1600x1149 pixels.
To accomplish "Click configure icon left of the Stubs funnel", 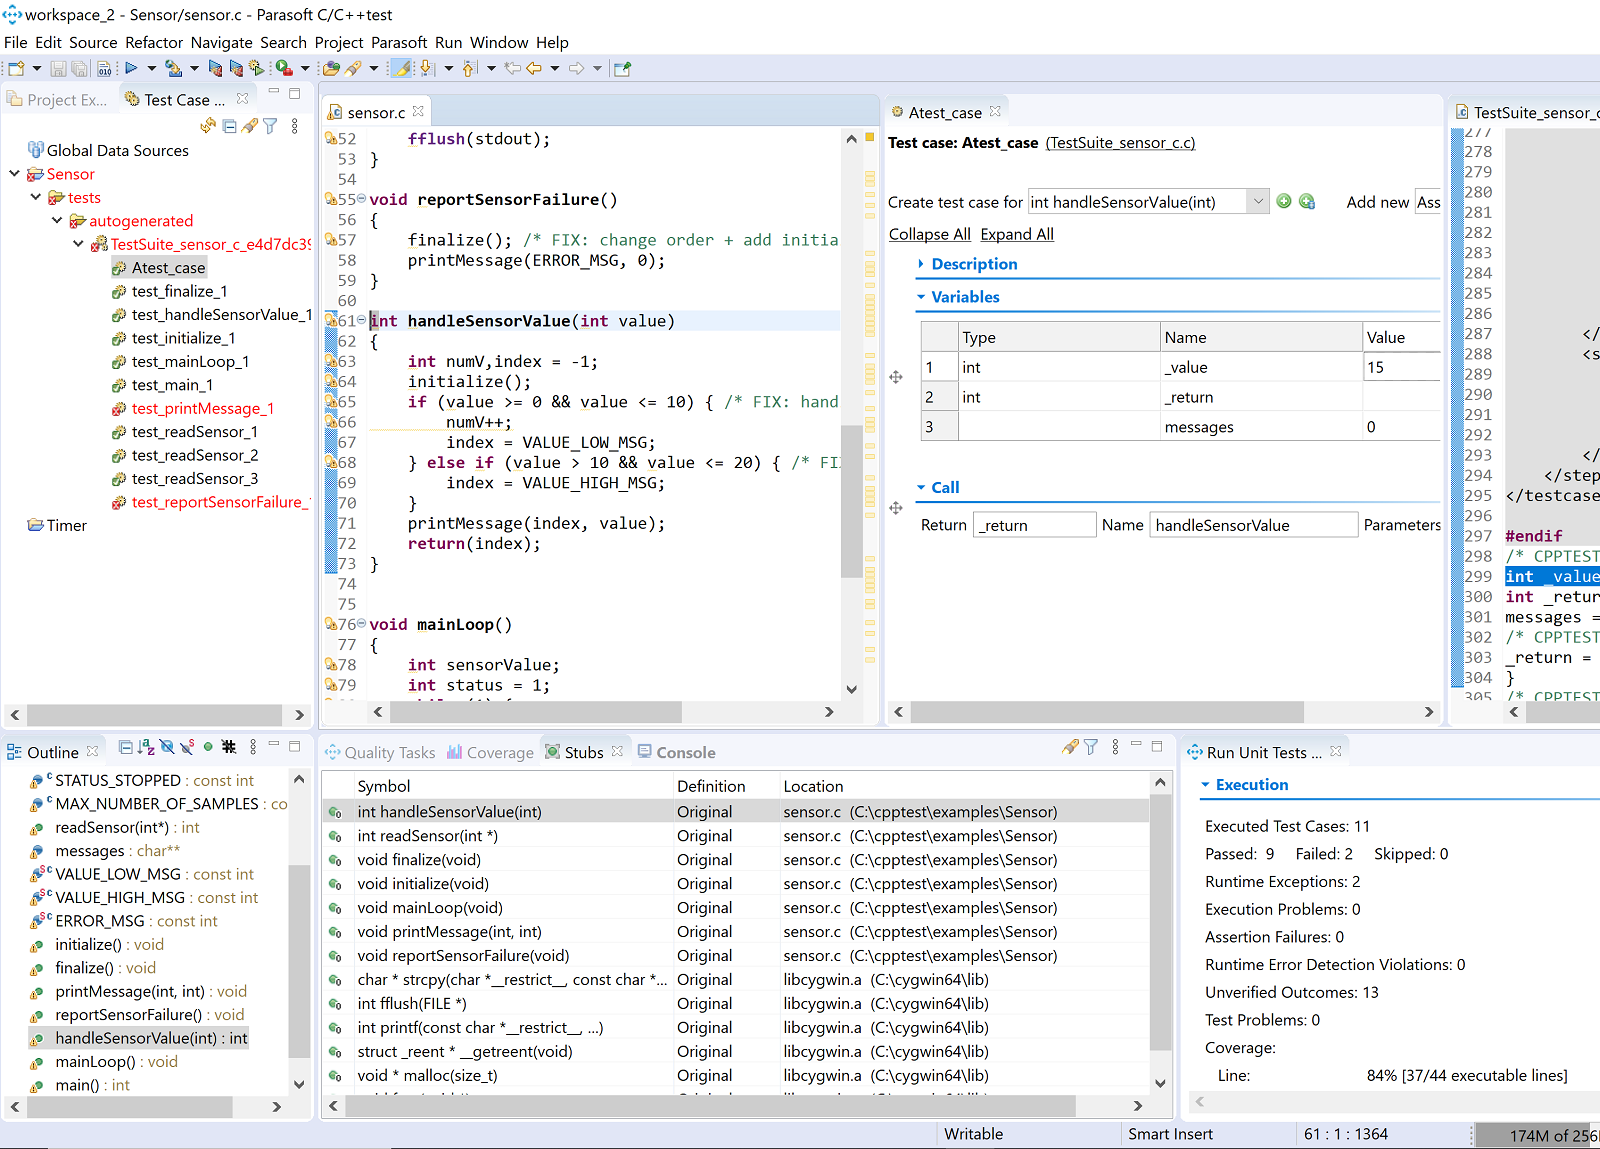I will click(x=1070, y=747).
